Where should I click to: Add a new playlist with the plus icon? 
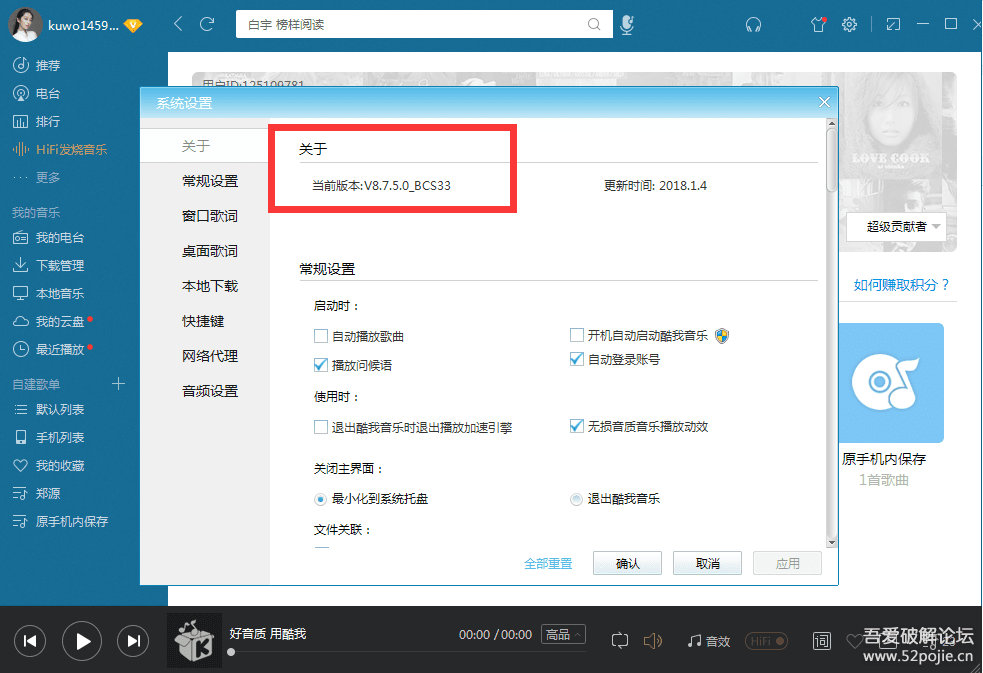pyautogui.click(x=118, y=383)
